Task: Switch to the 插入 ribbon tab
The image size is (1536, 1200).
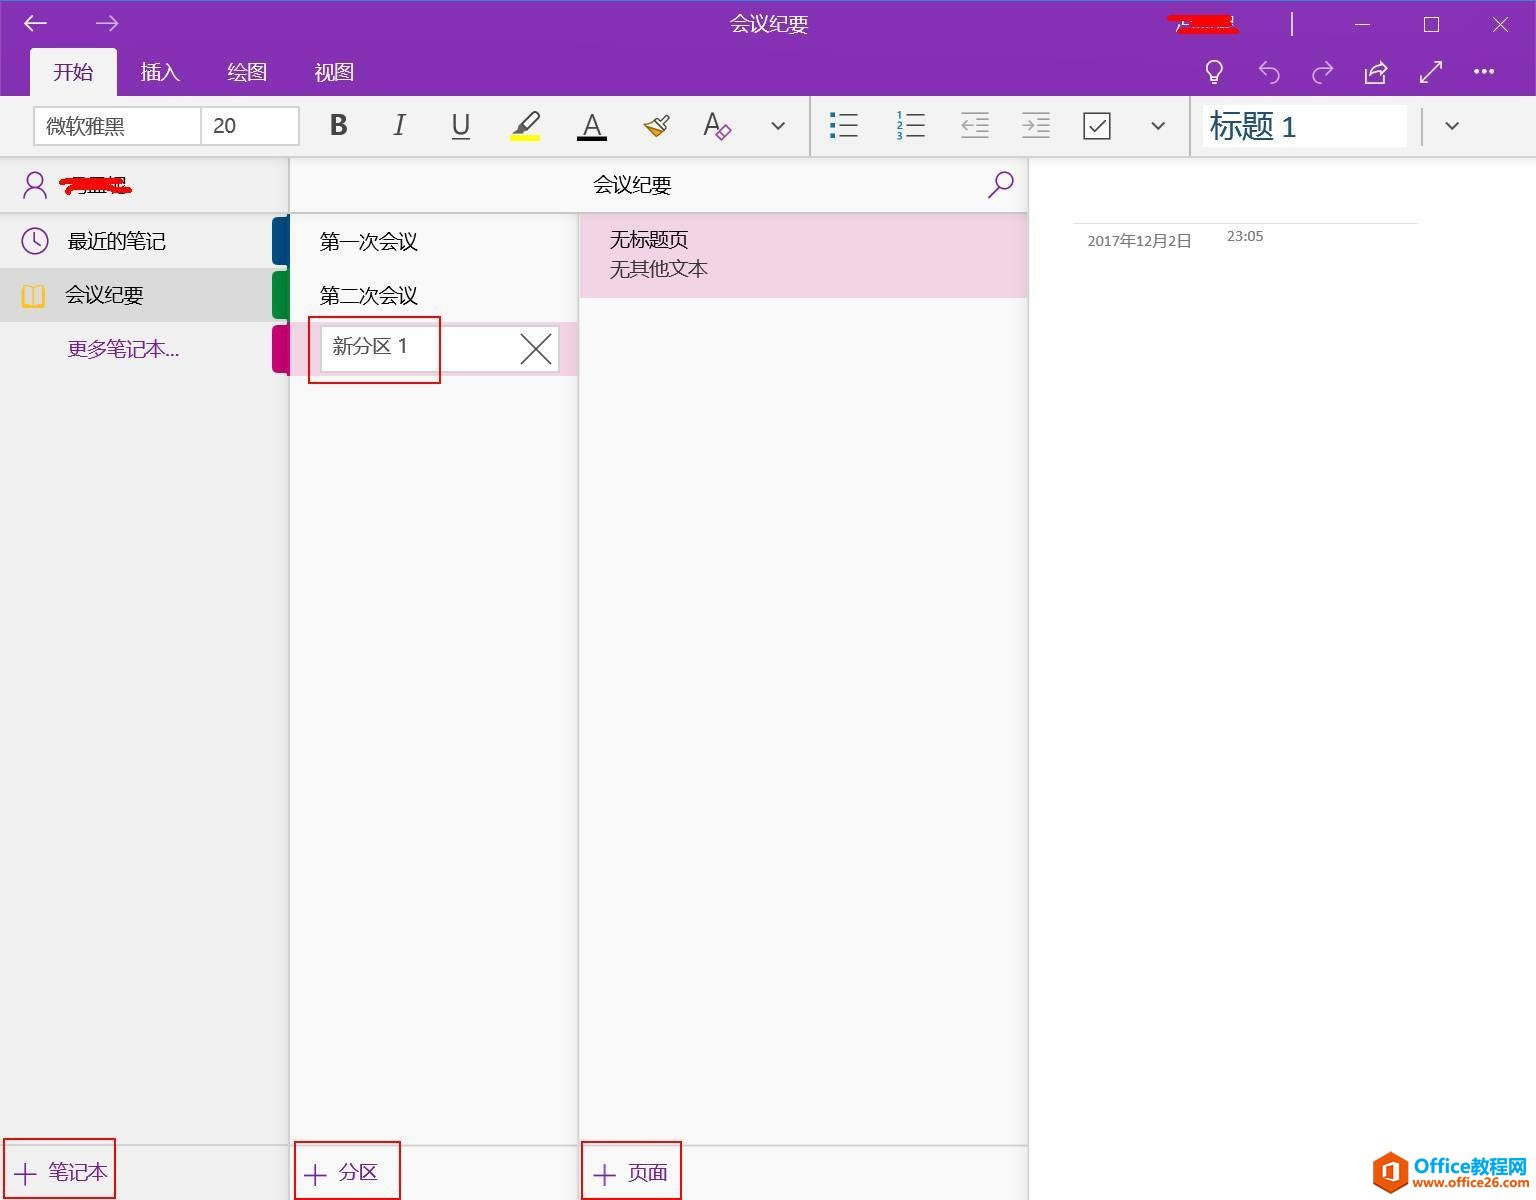Action: click(x=159, y=71)
